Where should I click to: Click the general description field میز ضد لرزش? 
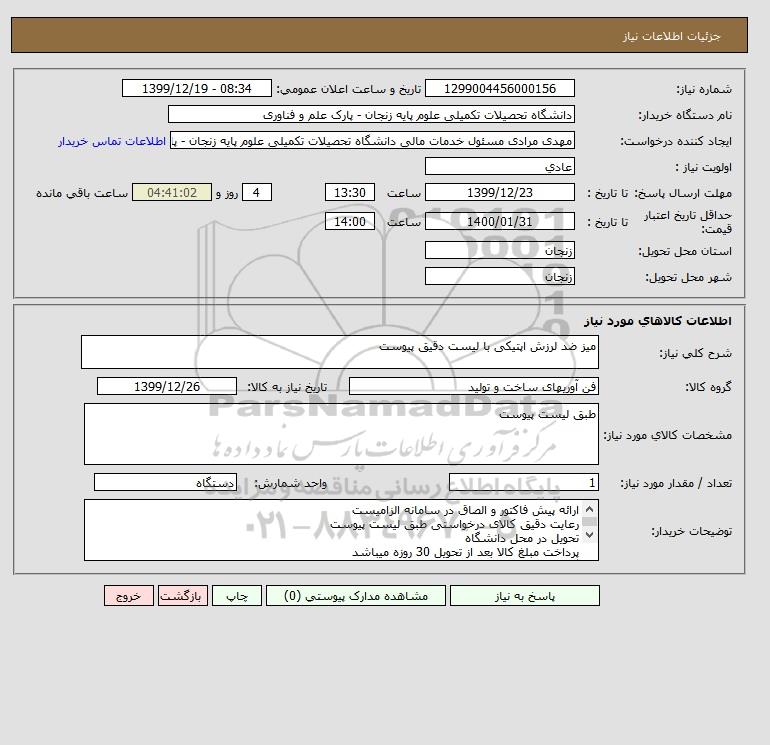coord(340,352)
